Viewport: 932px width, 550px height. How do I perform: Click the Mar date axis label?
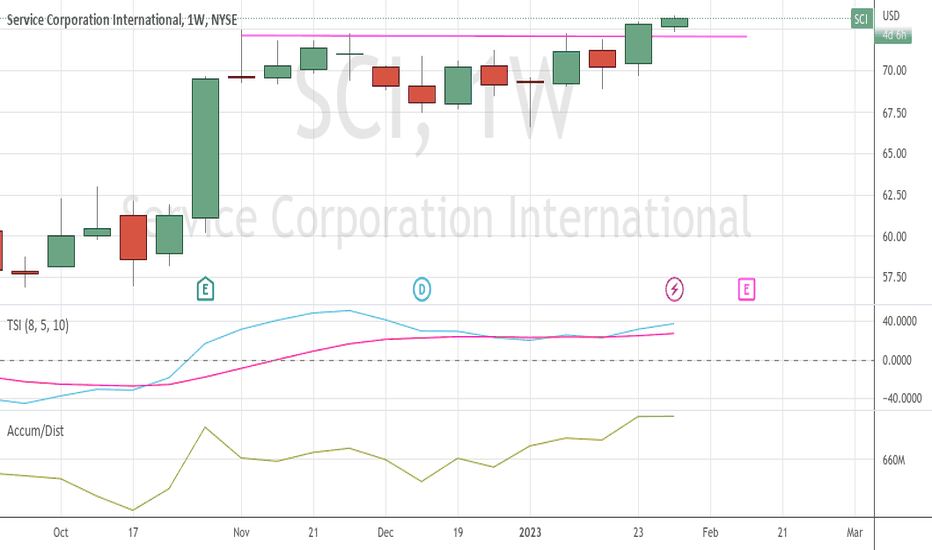coord(854,532)
